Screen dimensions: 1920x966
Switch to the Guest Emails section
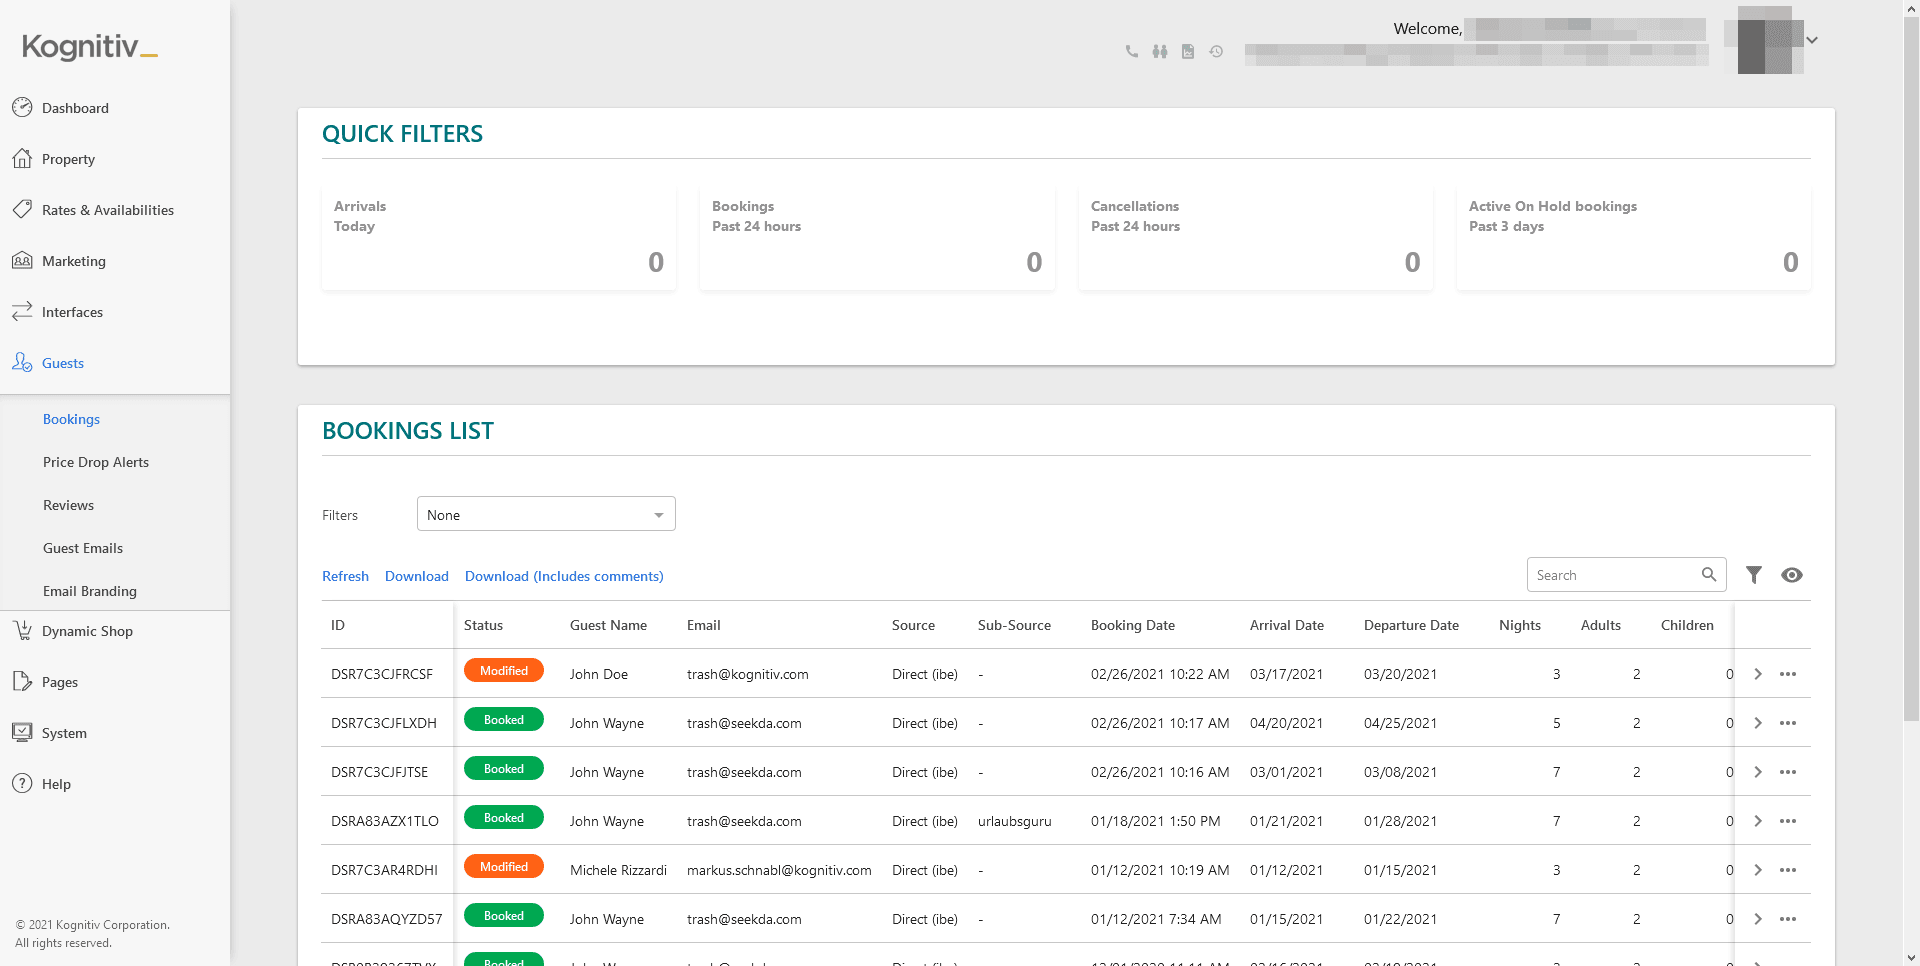click(83, 547)
